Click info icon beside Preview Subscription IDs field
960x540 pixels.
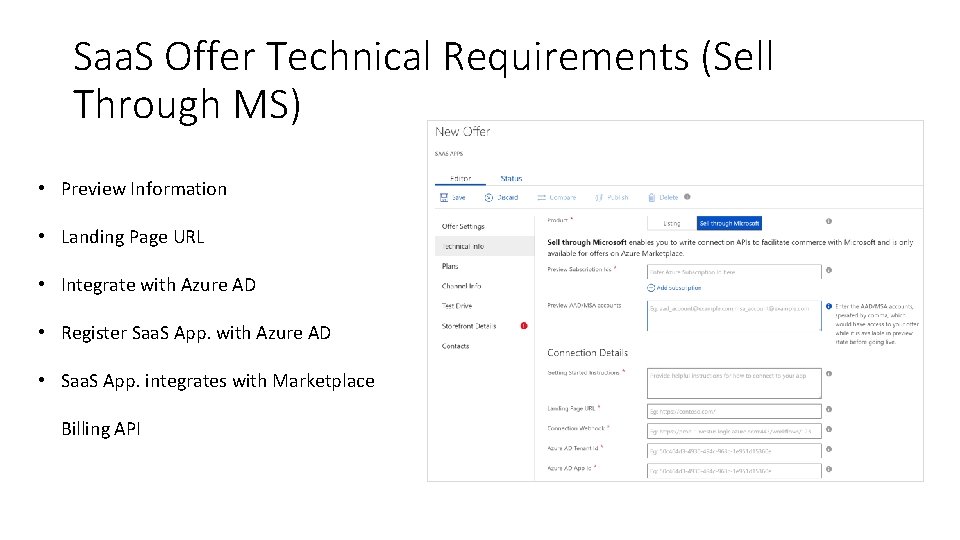tap(828, 270)
